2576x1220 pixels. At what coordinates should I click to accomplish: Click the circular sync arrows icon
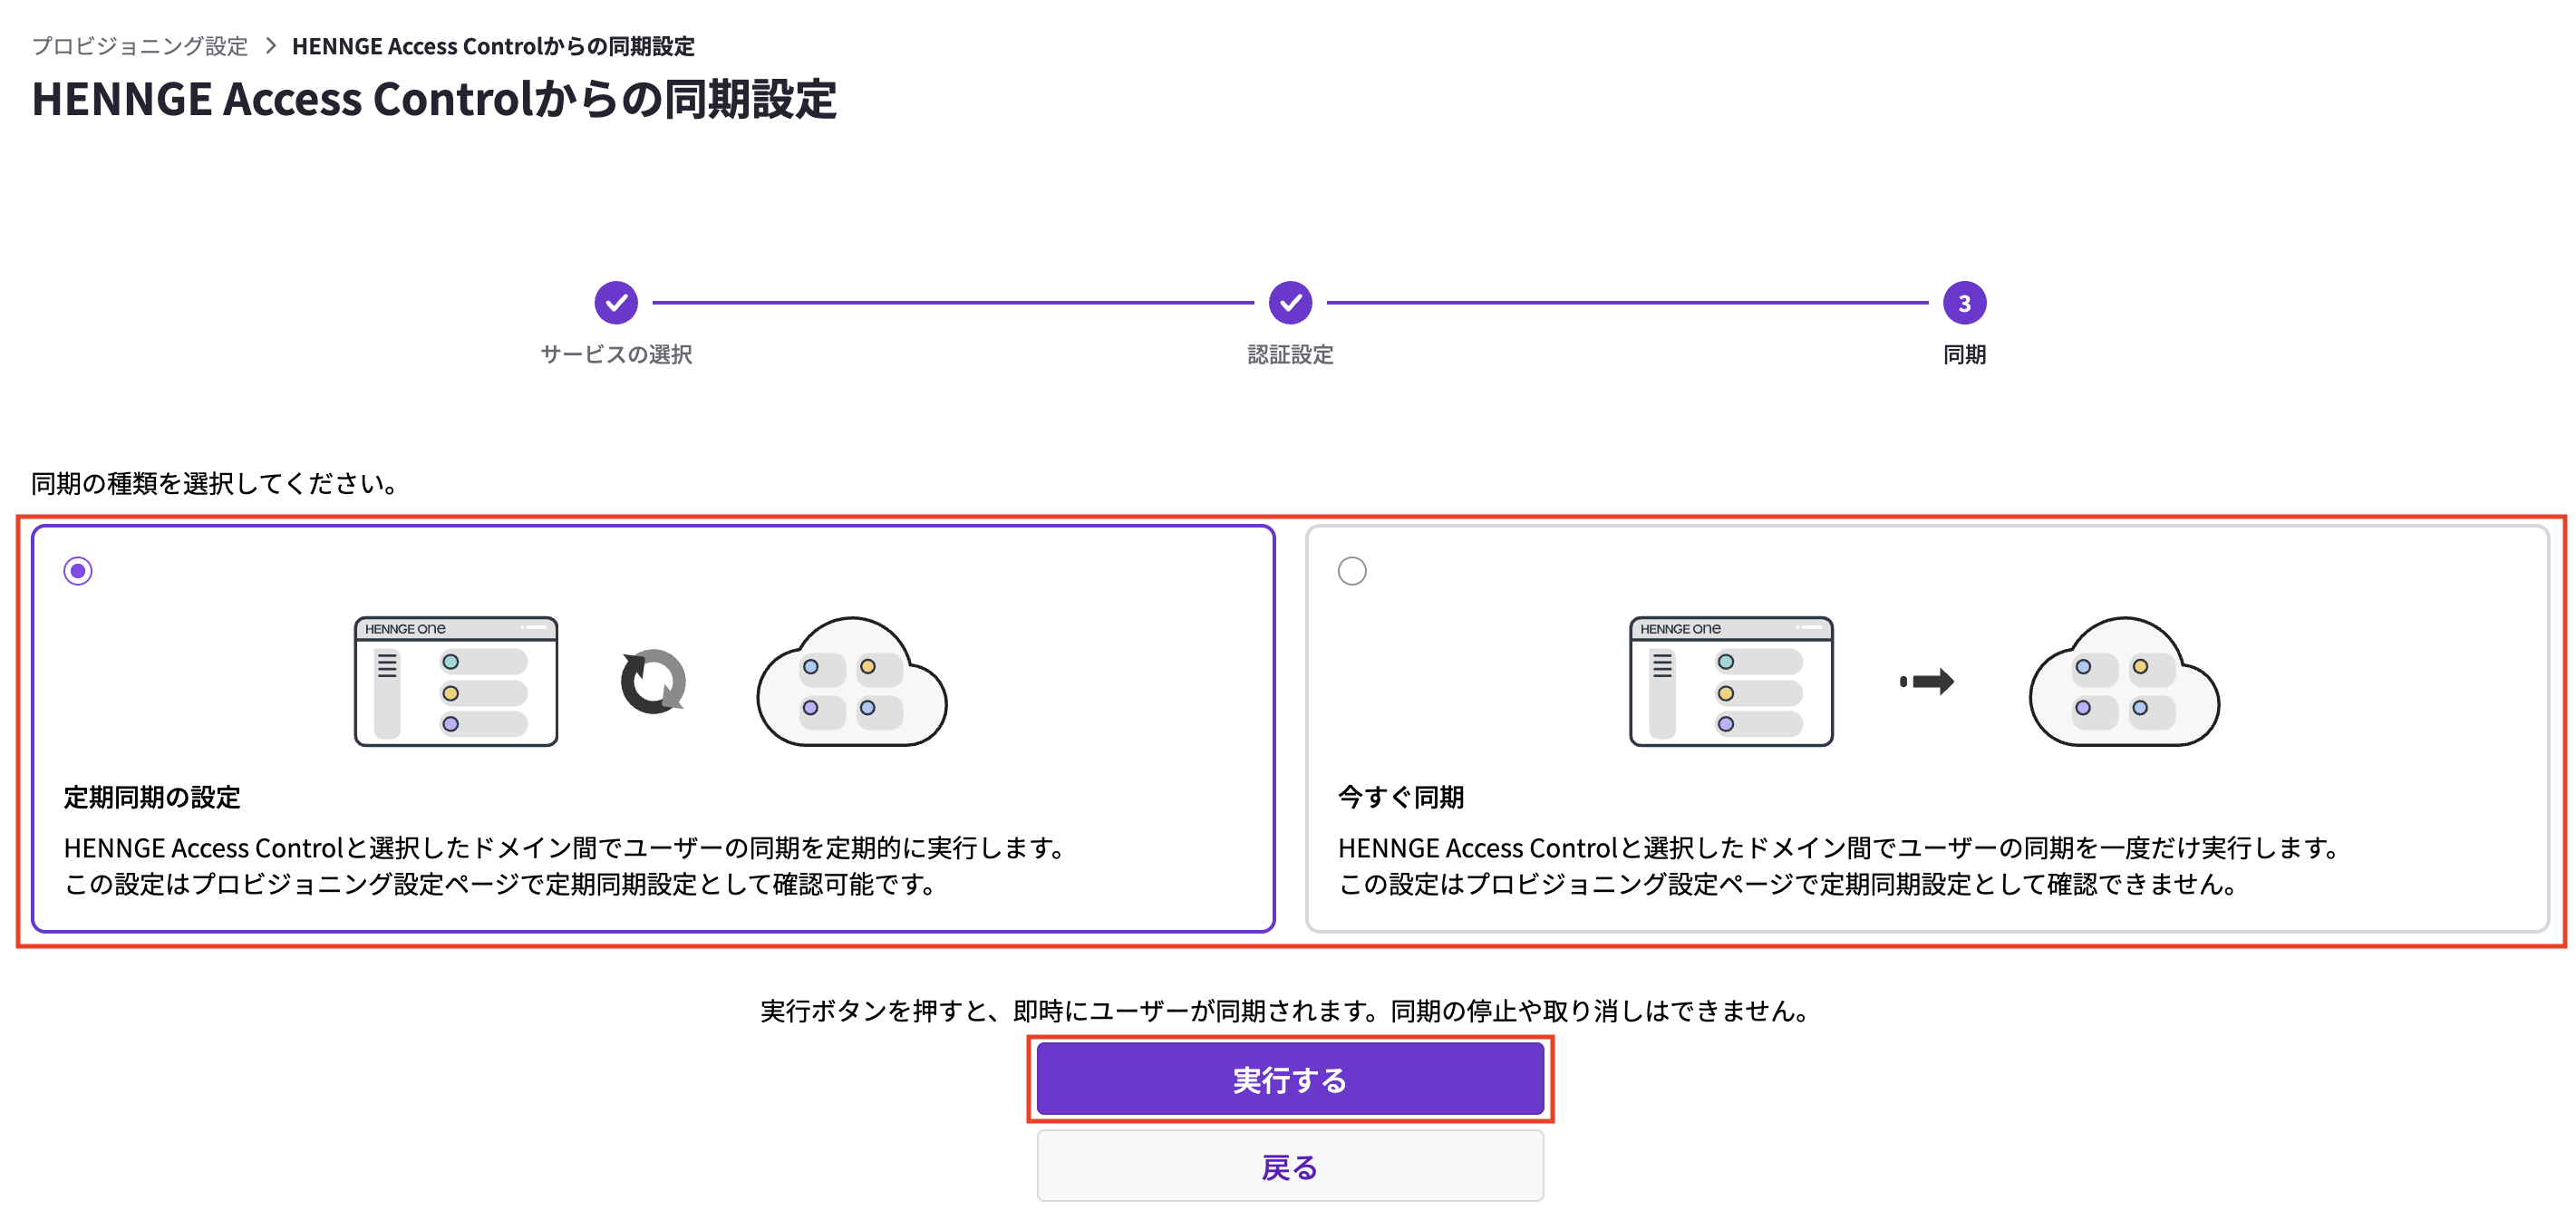pos(653,682)
